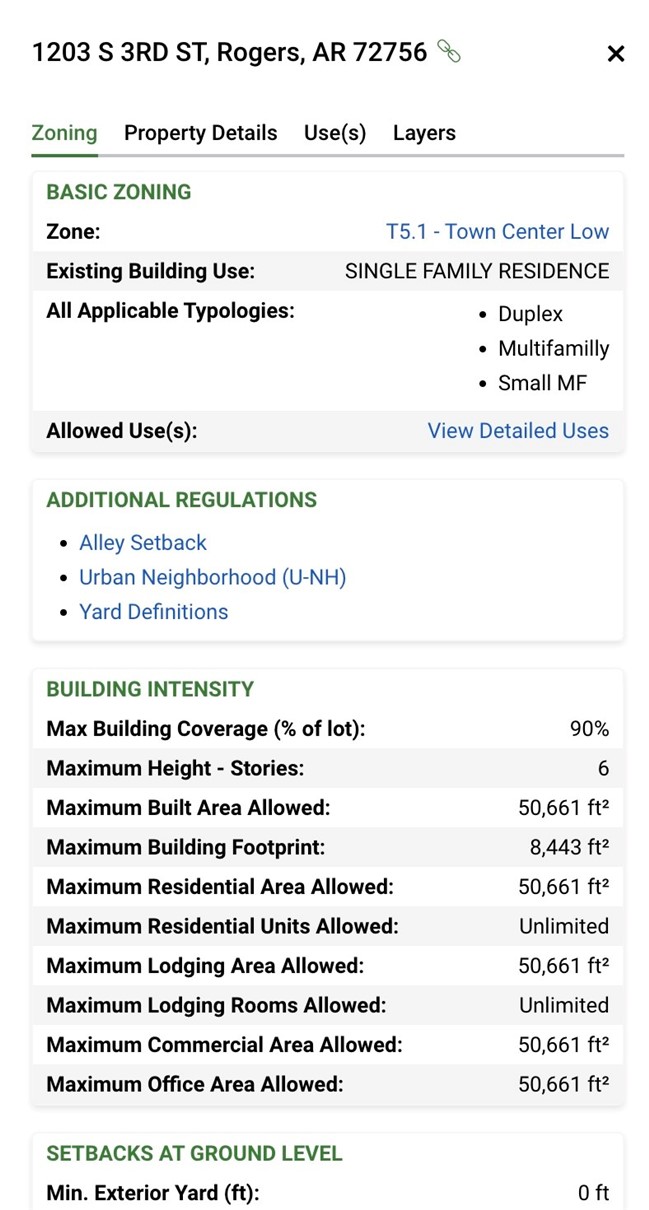Viewport: 649px width, 1210px height.
Task: Select the Duplex typology entry
Action: click(529, 313)
